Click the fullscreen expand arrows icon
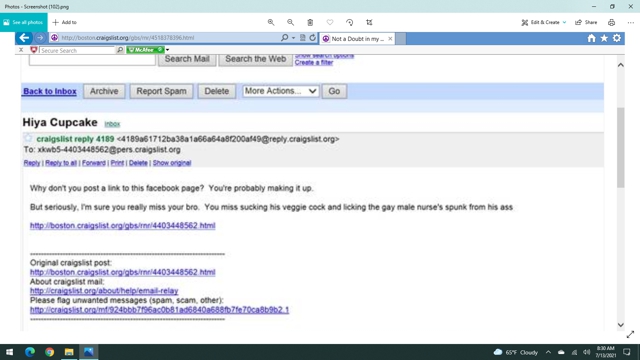 (x=631, y=335)
